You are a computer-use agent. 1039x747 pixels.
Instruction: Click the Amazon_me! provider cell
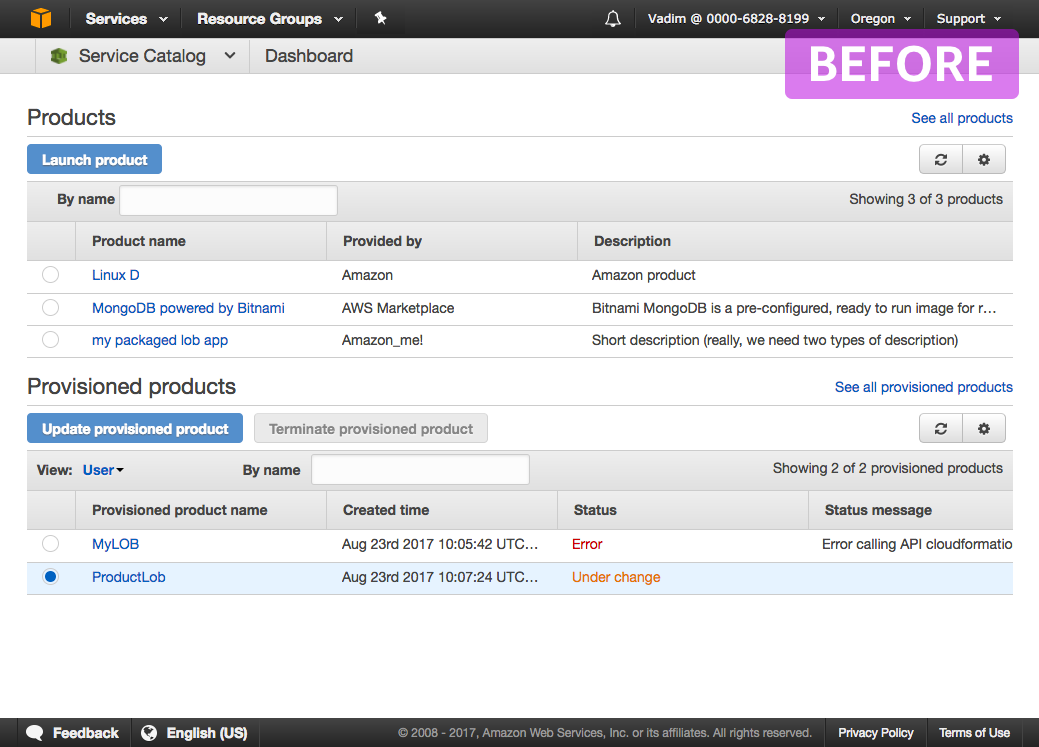tap(382, 340)
